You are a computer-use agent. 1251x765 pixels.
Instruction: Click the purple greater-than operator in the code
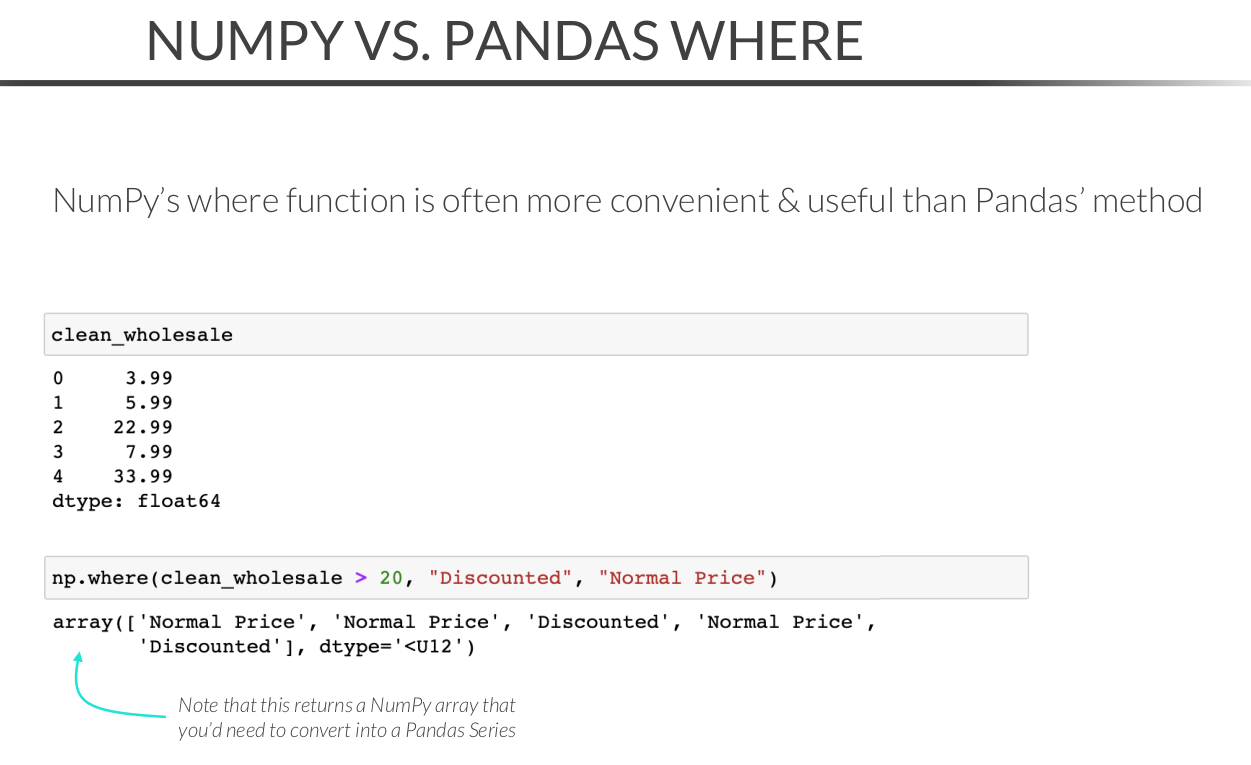[x=361, y=578]
